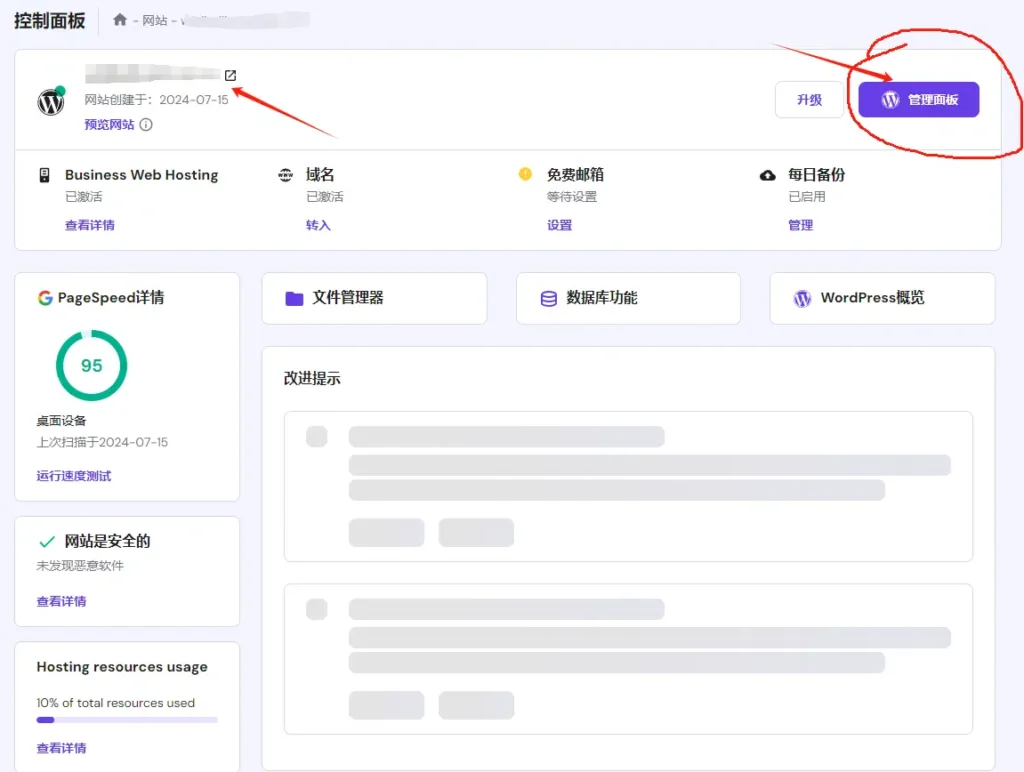Viewport: 1024px width, 772px height.
Task: Click the green checkmark on the 网站是安全的 card
Action: pyautogui.click(x=47, y=540)
